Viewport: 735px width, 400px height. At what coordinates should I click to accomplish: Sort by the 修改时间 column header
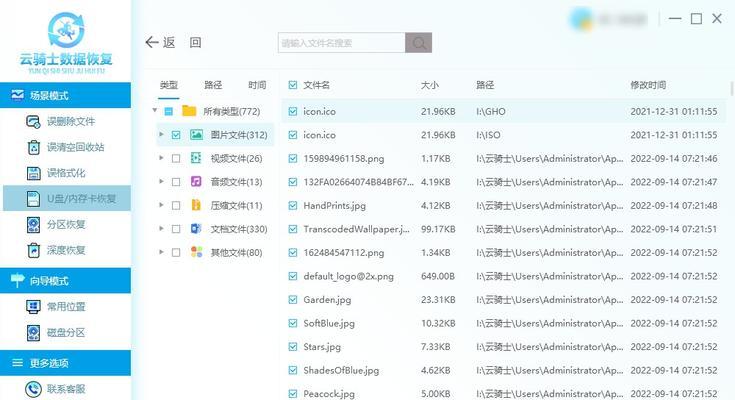click(648, 85)
